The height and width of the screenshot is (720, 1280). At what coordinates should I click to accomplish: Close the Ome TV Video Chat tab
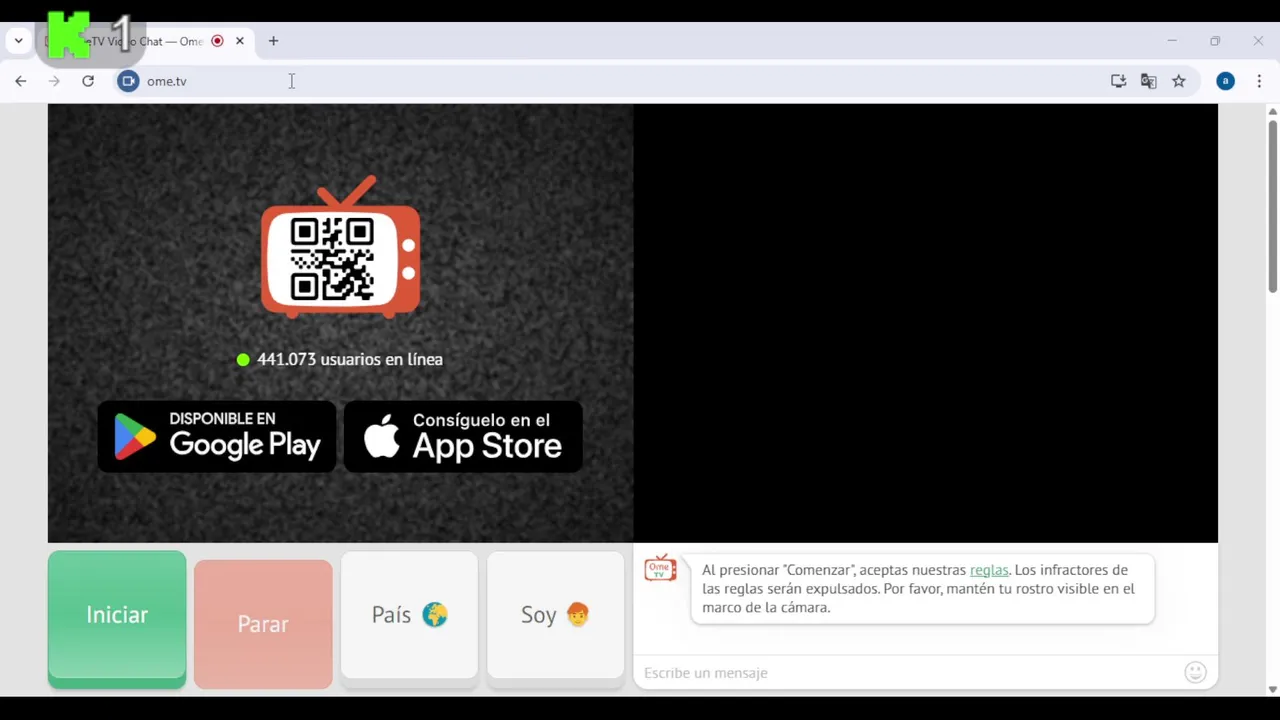[240, 41]
